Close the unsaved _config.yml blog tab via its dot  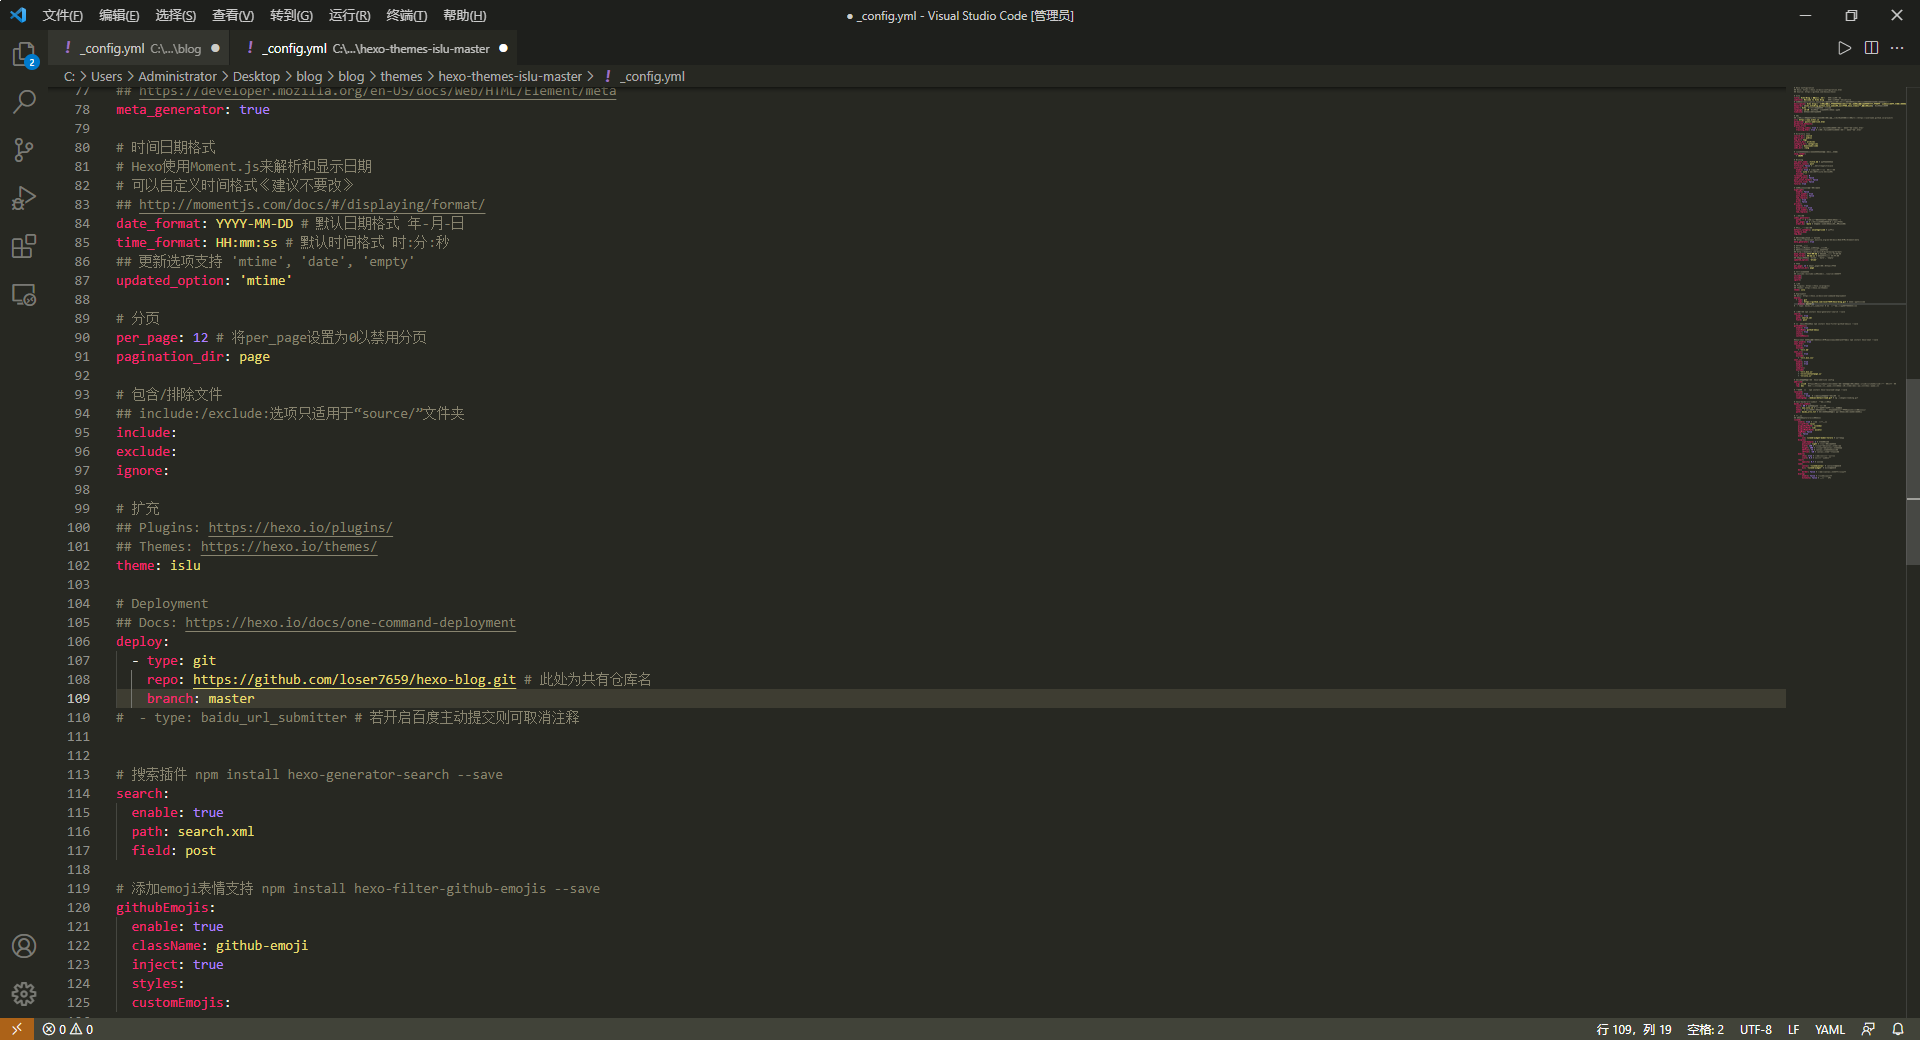(215, 48)
